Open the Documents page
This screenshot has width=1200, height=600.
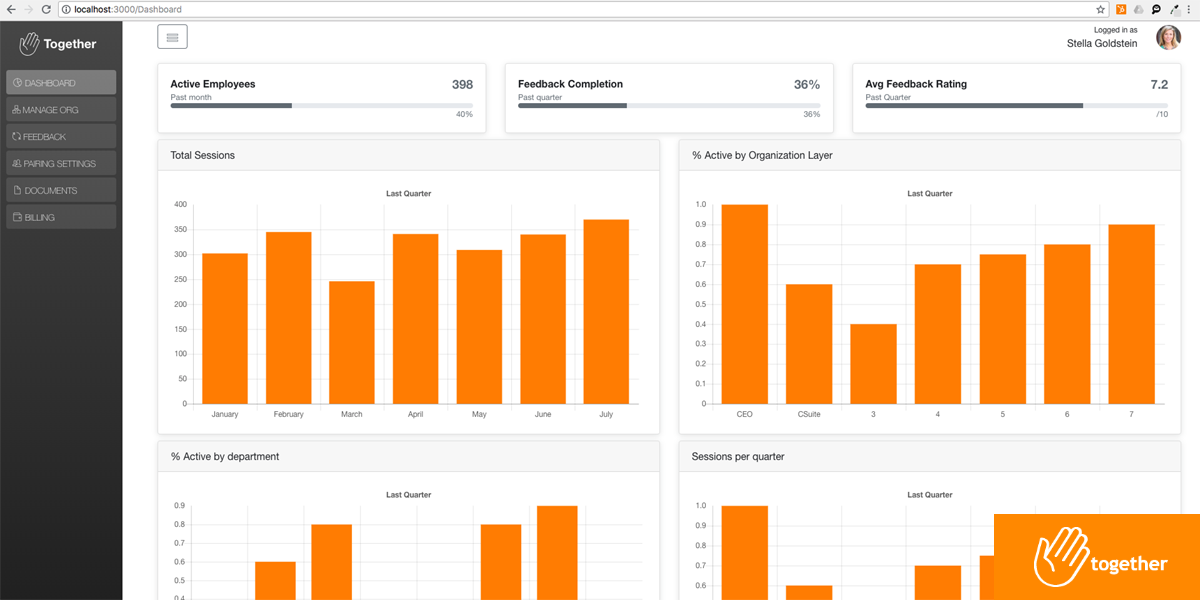click(x=61, y=190)
